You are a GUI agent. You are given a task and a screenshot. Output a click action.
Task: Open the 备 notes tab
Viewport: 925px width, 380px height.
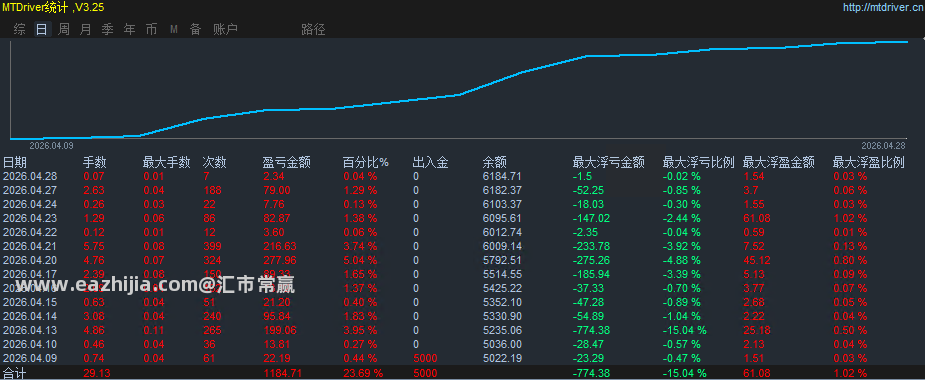pyautogui.click(x=195, y=30)
